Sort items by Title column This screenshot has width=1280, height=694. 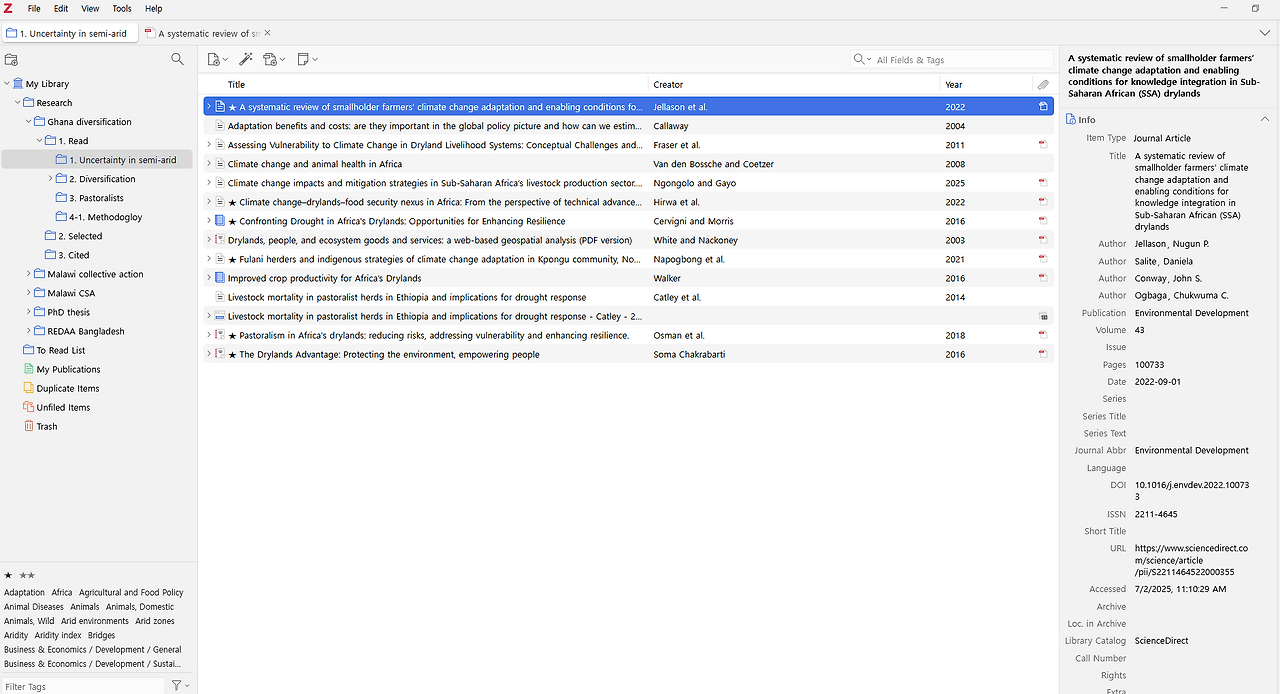pyautogui.click(x=426, y=85)
